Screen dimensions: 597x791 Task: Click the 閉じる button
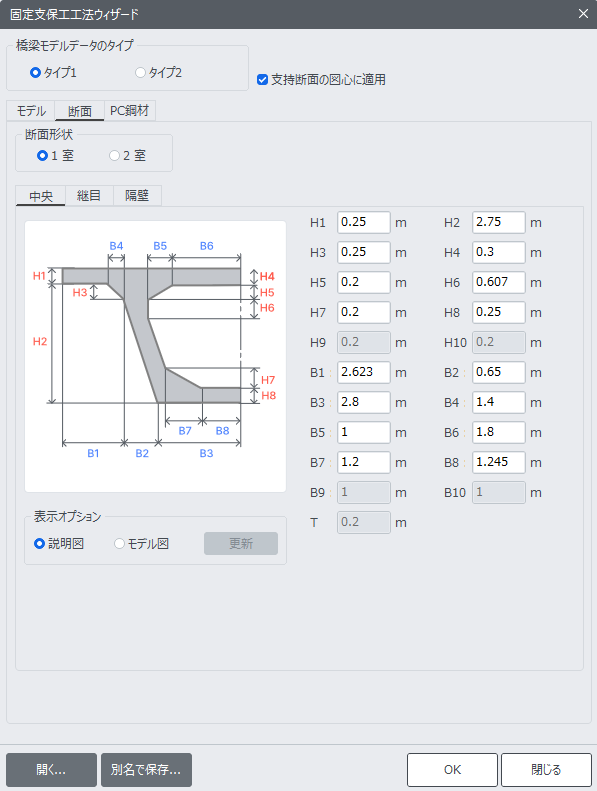point(546,770)
